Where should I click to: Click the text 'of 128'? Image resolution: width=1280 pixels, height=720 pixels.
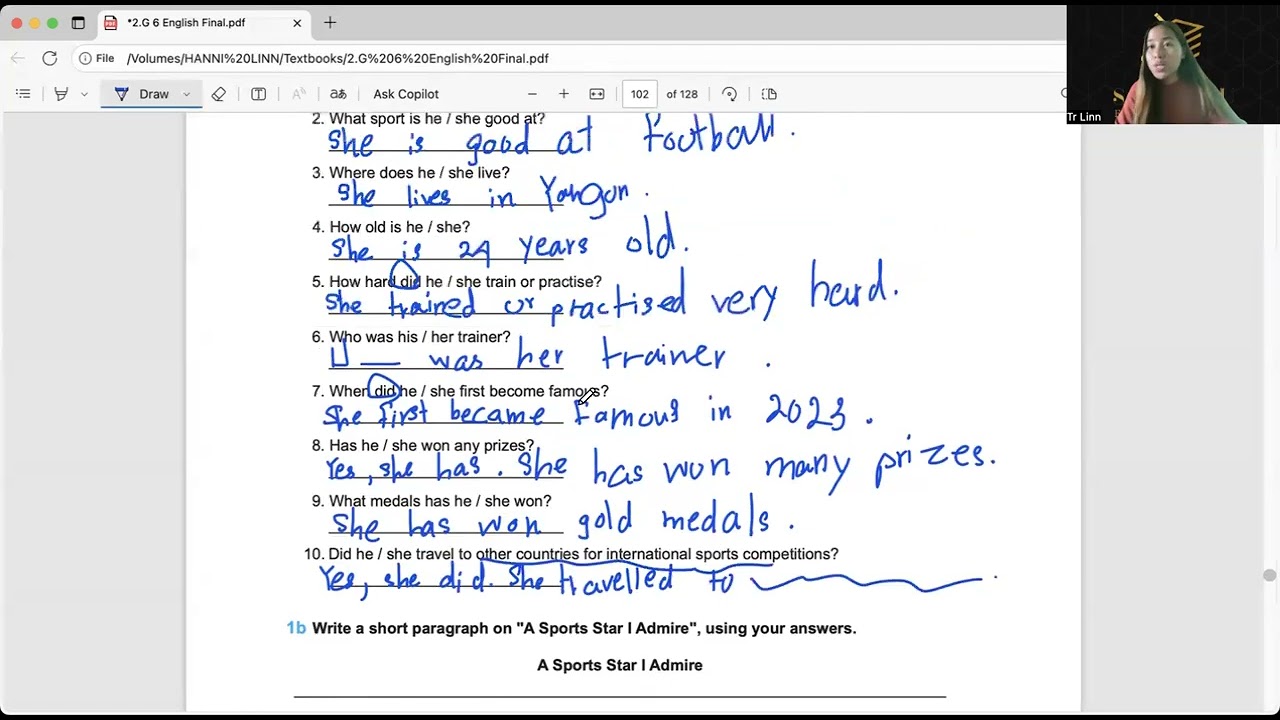pos(682,94)
